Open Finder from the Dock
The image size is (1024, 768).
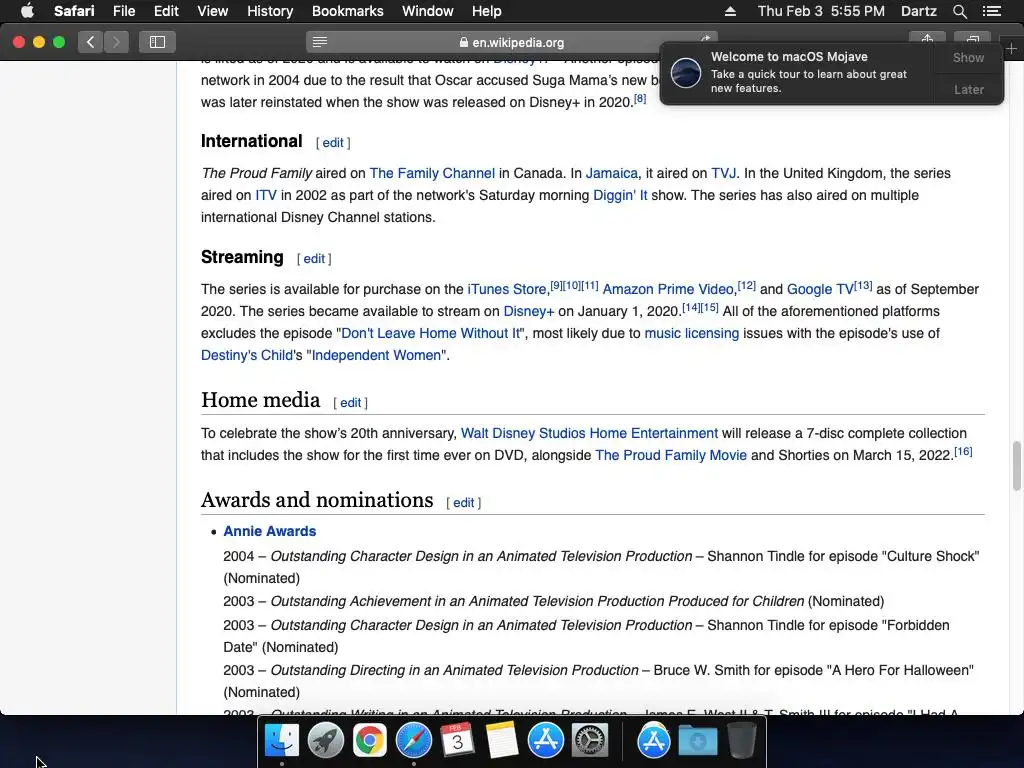pyautogui.click(x=281, y=741)
